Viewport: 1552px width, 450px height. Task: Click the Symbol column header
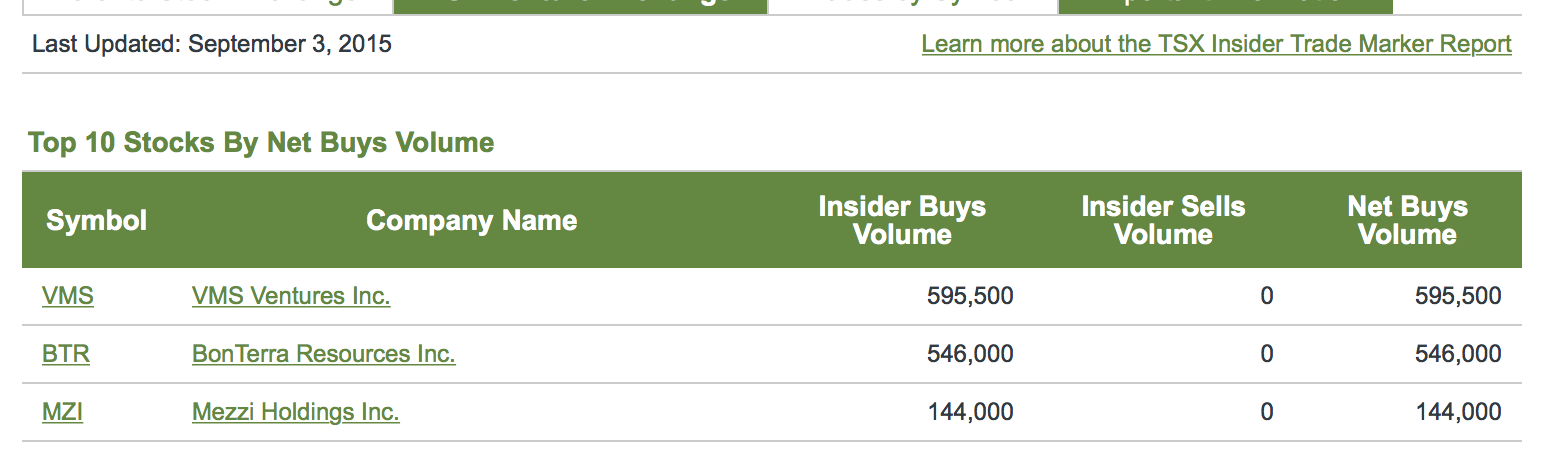coord(96,221)
